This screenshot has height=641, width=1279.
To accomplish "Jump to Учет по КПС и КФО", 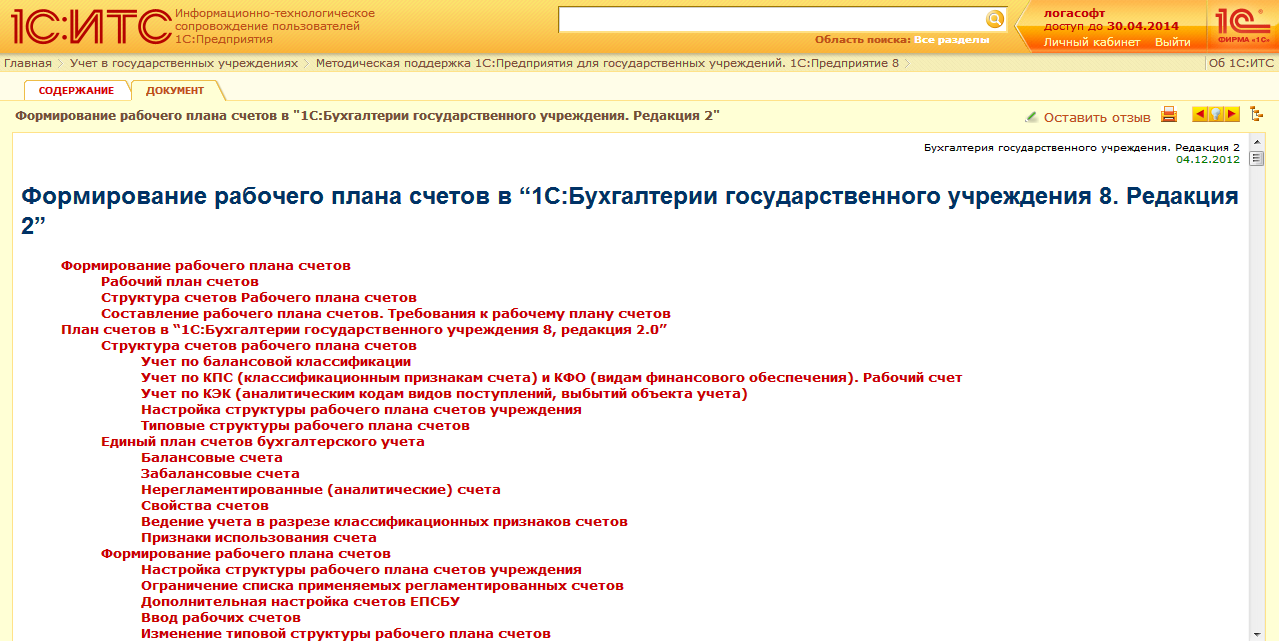I will 551,378.
